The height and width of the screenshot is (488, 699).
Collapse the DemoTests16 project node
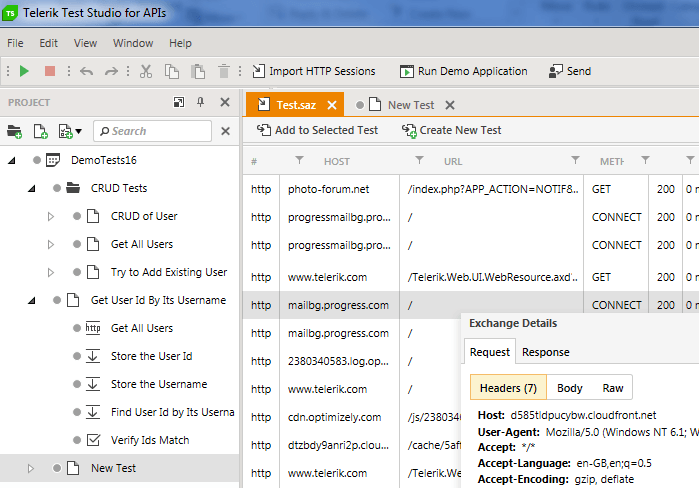12,160
